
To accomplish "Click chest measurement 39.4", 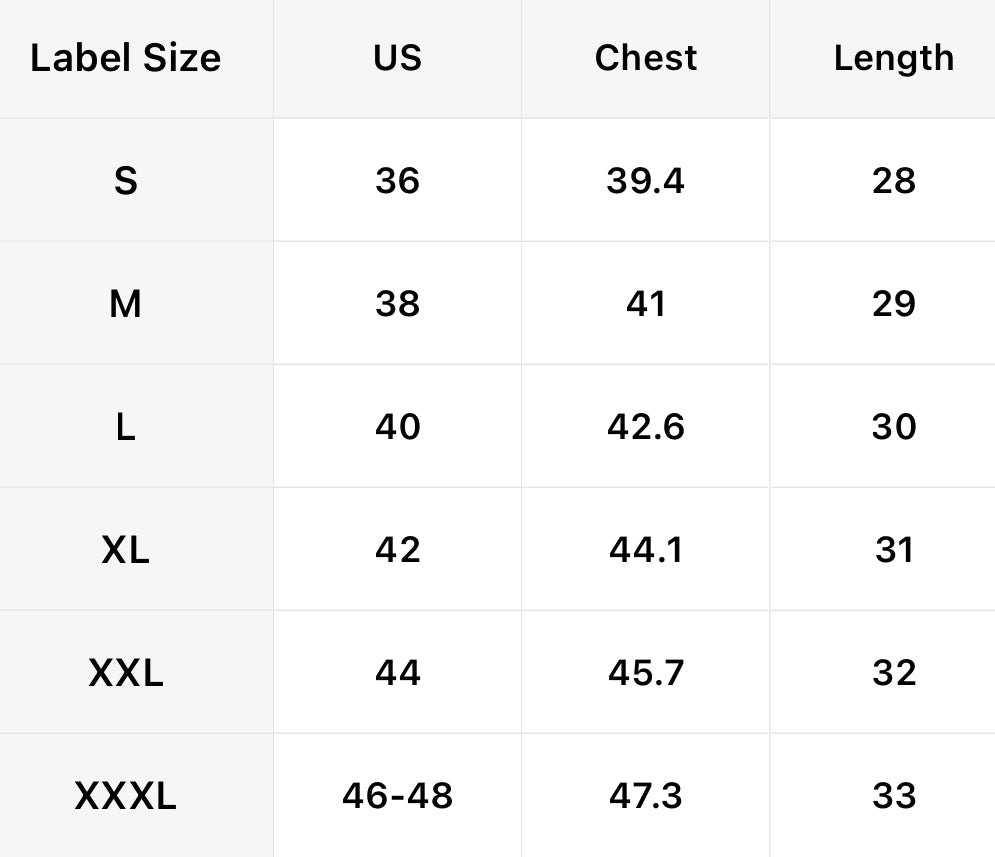I will click(645, 181).
